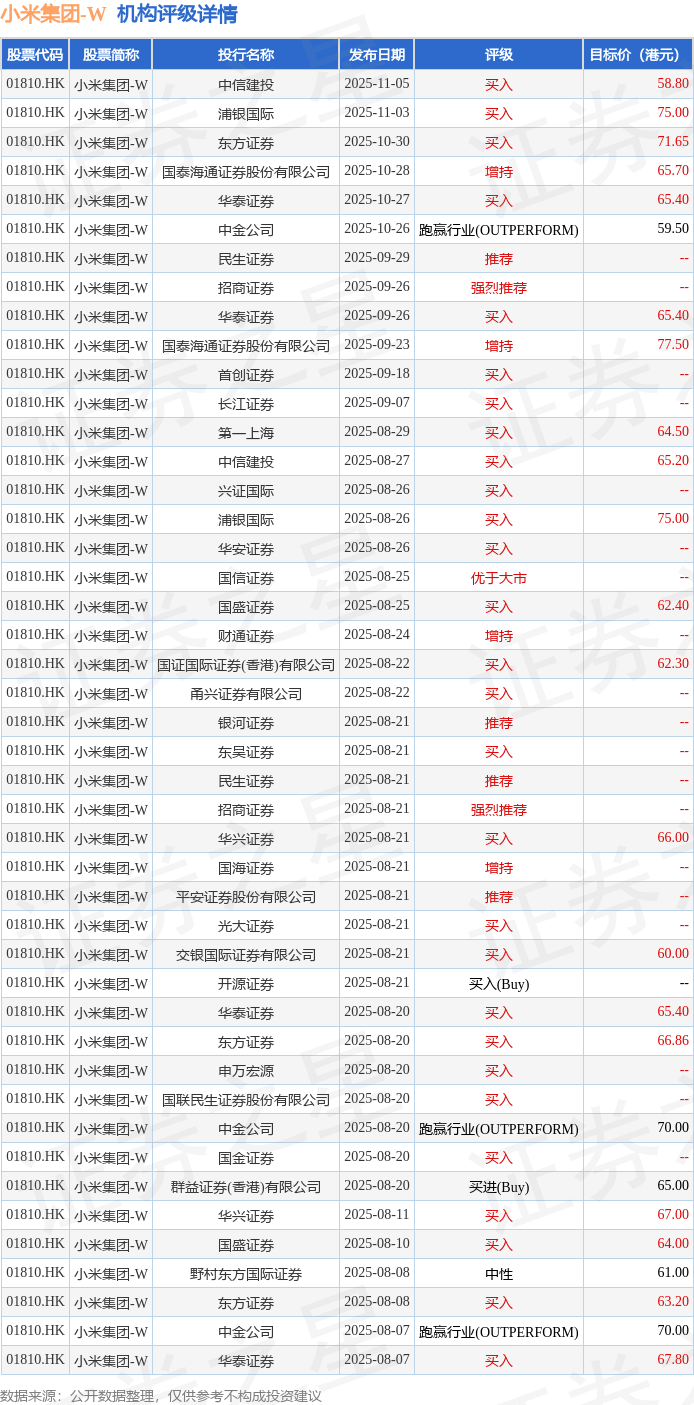Click the 股票代码 column header
The height and width of the screenshot is (1405, 694).
[35, 55]
